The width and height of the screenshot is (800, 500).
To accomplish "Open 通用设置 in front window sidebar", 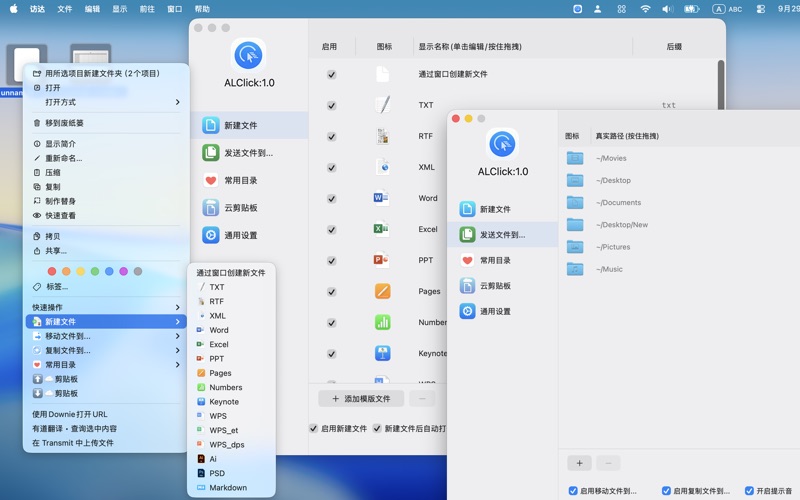I will (x=495, y=311).
